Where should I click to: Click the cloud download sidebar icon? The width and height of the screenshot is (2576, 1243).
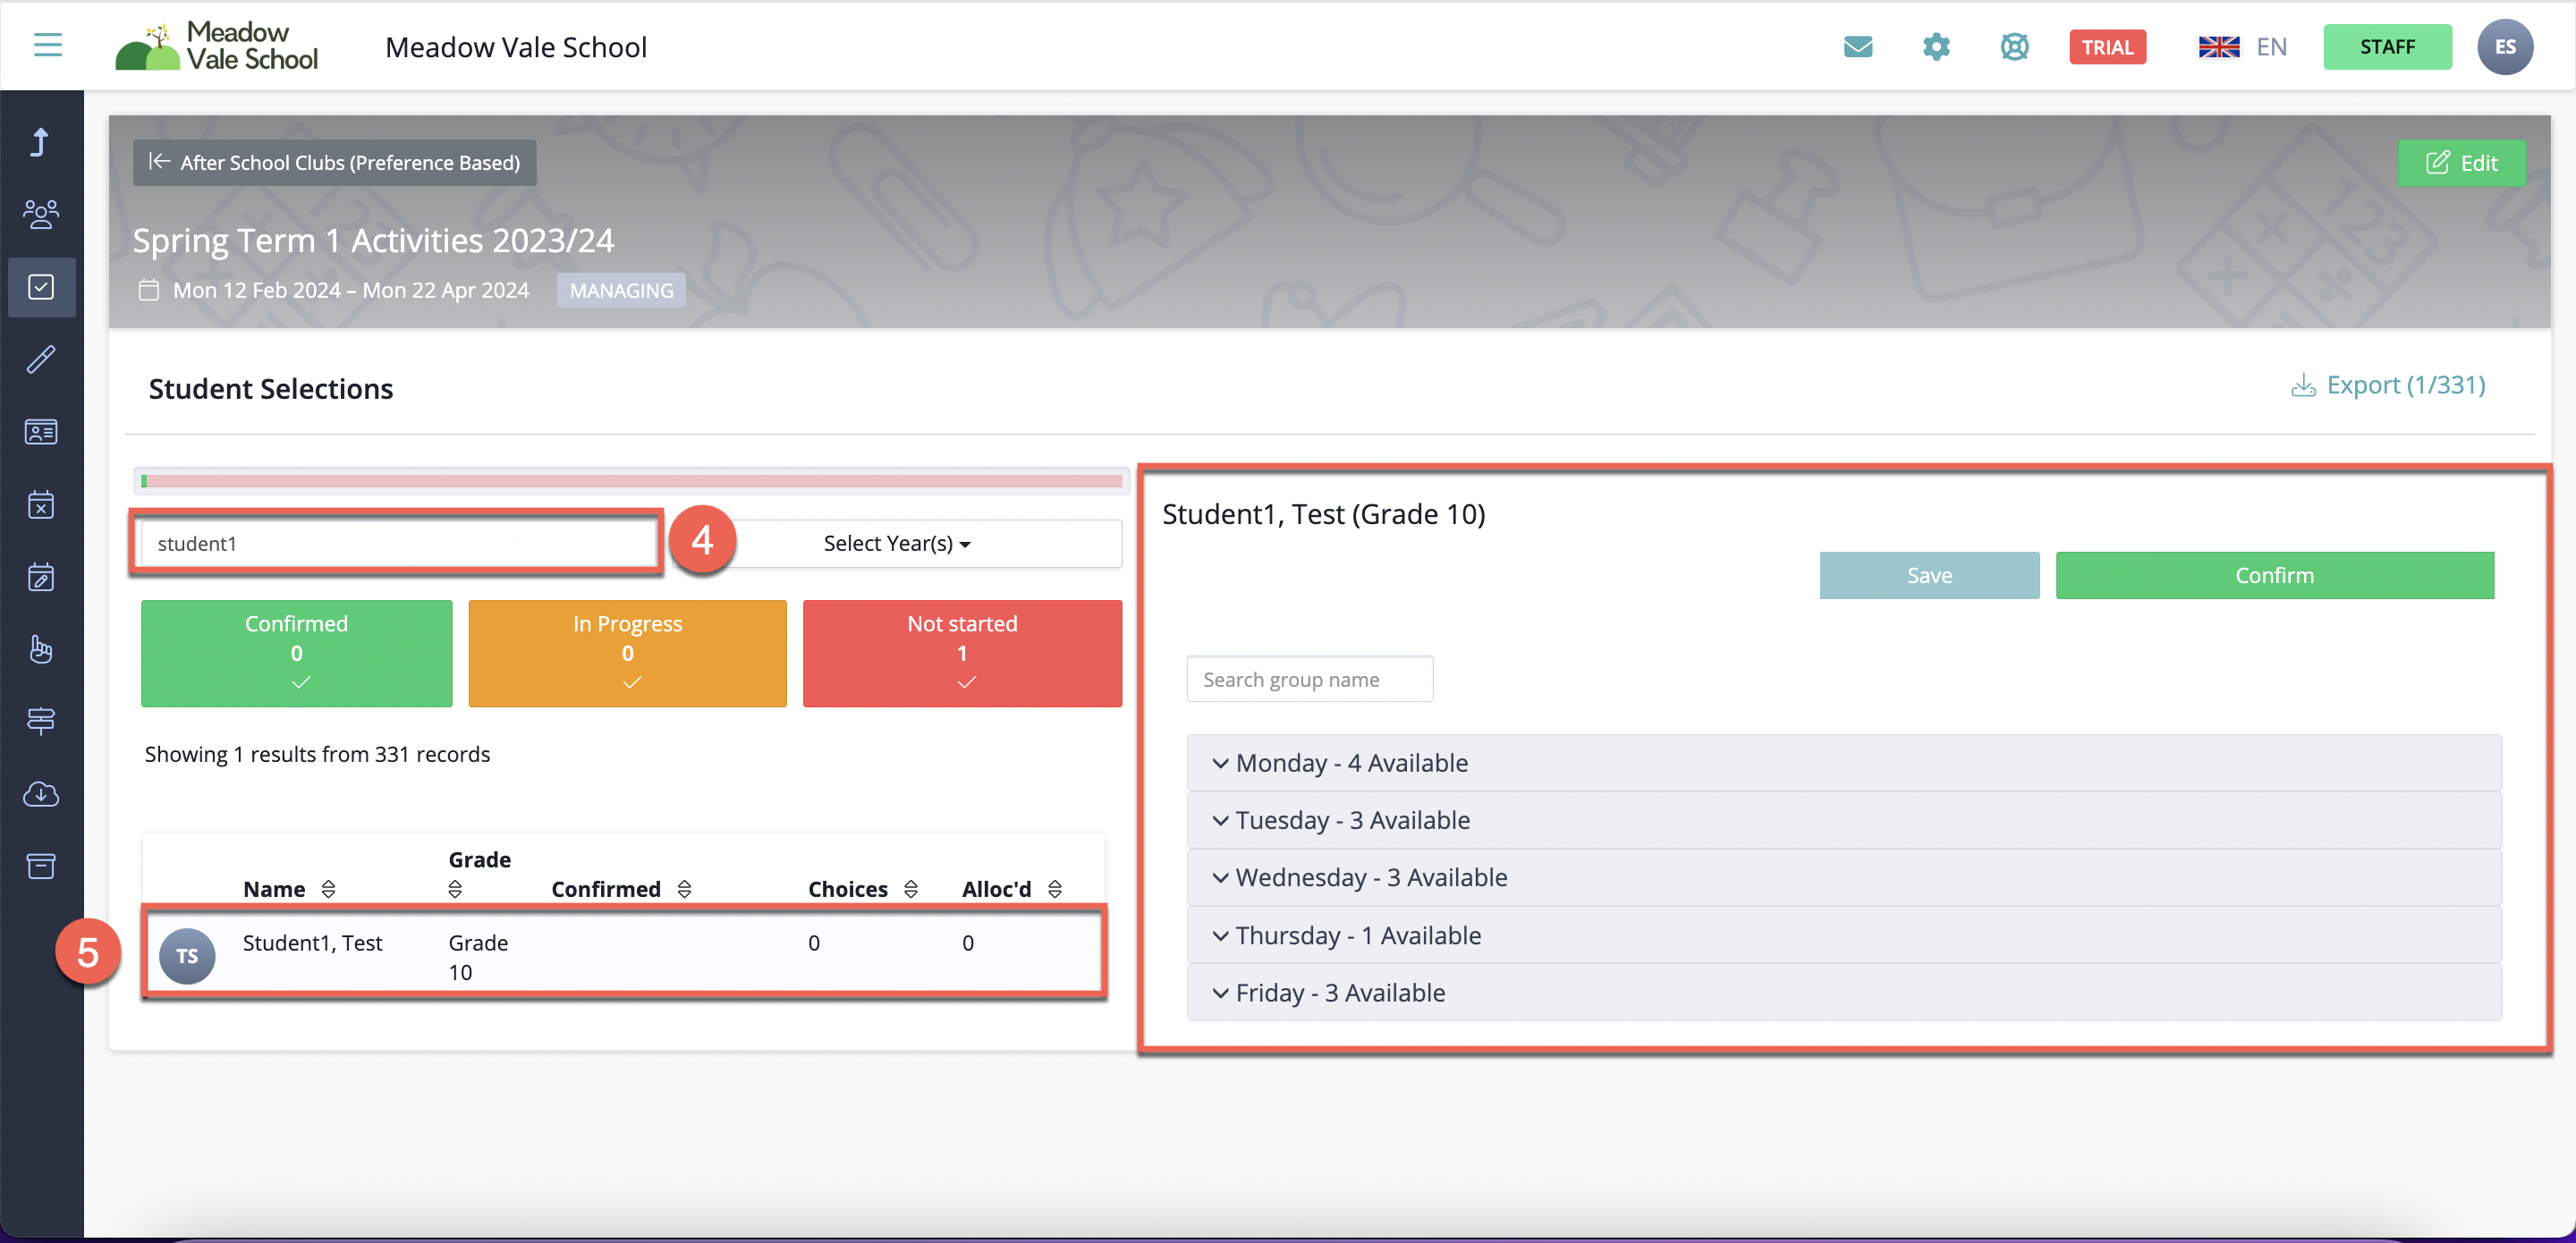[41, 794]
